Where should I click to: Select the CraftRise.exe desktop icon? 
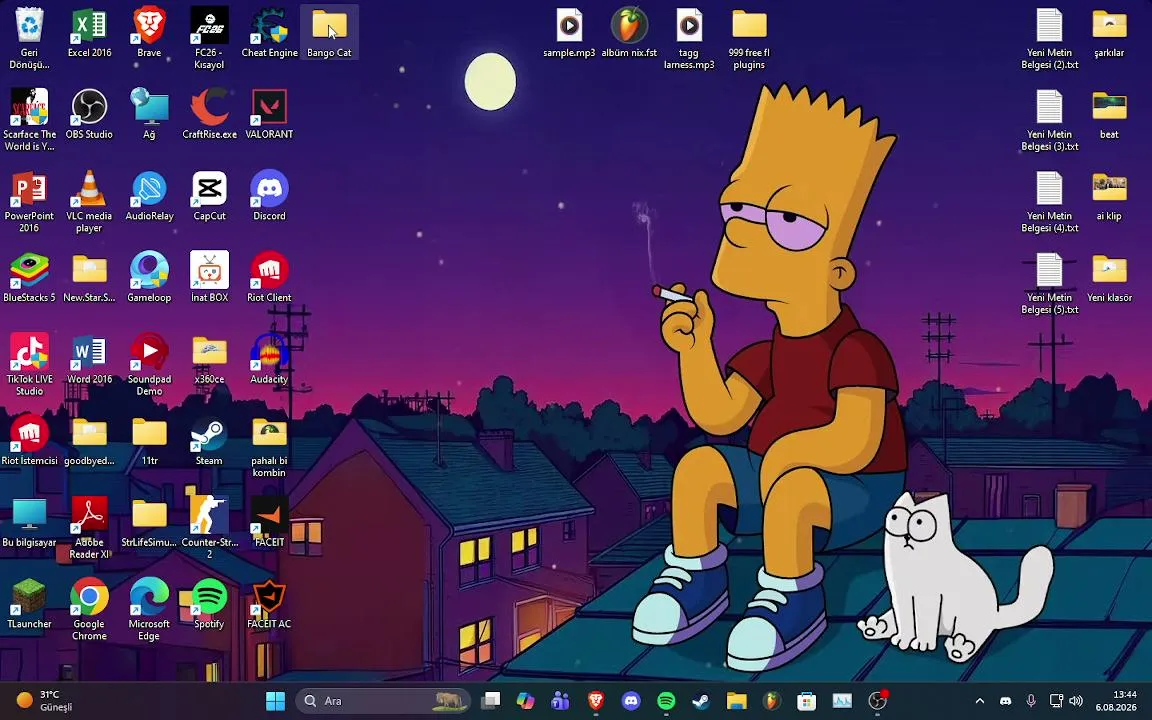[x=209, y=114]
